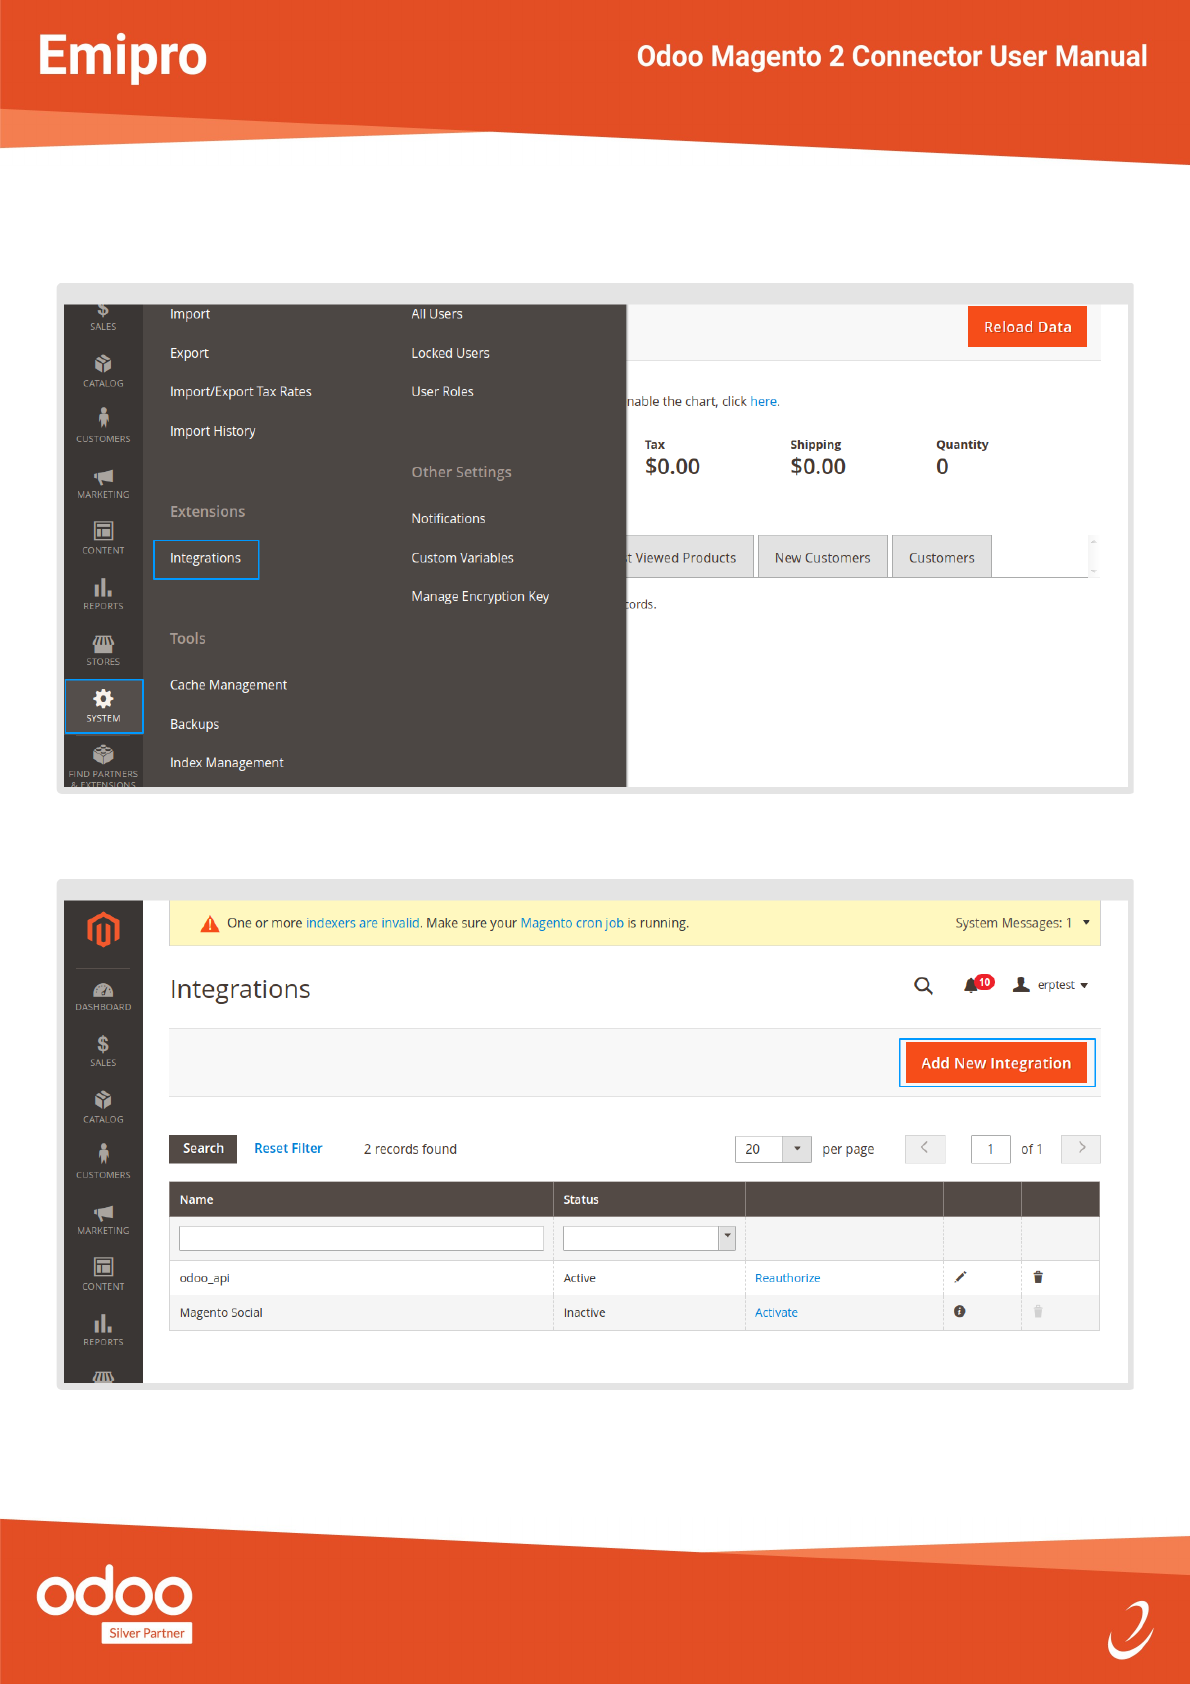This screenshot has height=1684, width=1190.
Task: Click Reauthorize link for odoo_api
Action: [787, 1278]
